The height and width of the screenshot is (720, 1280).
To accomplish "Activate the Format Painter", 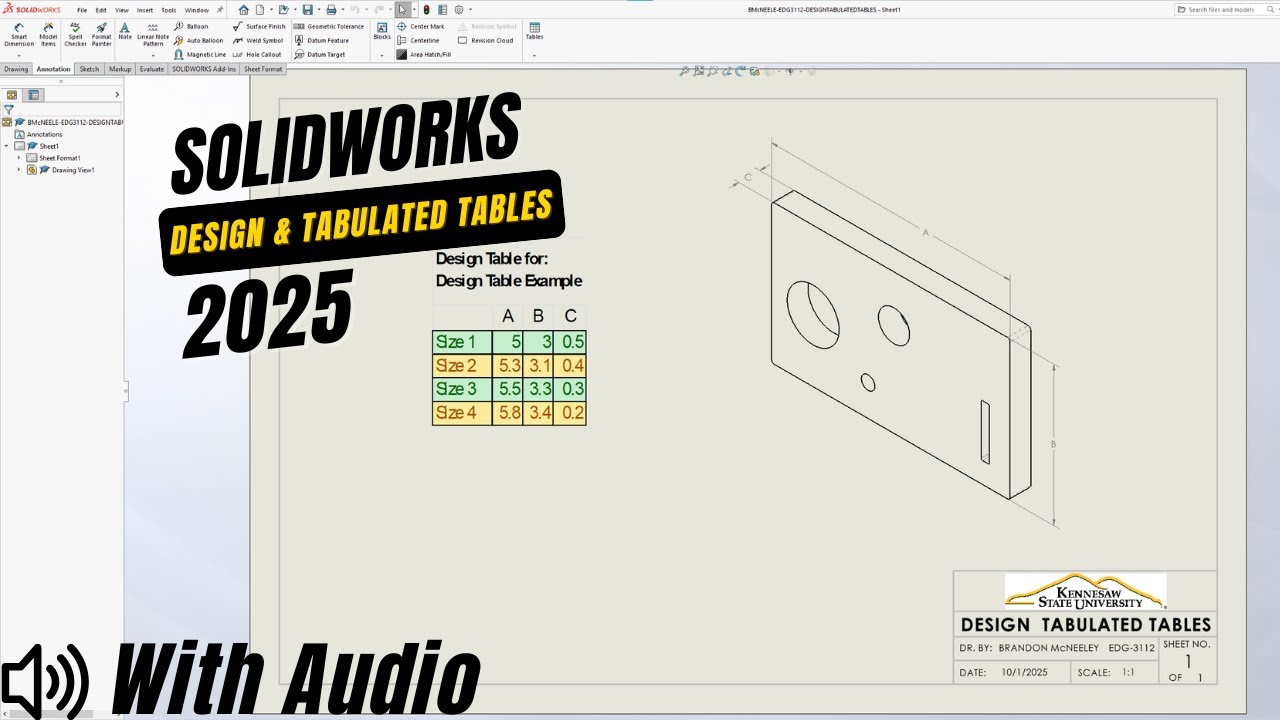I will [x=102, y=34].
